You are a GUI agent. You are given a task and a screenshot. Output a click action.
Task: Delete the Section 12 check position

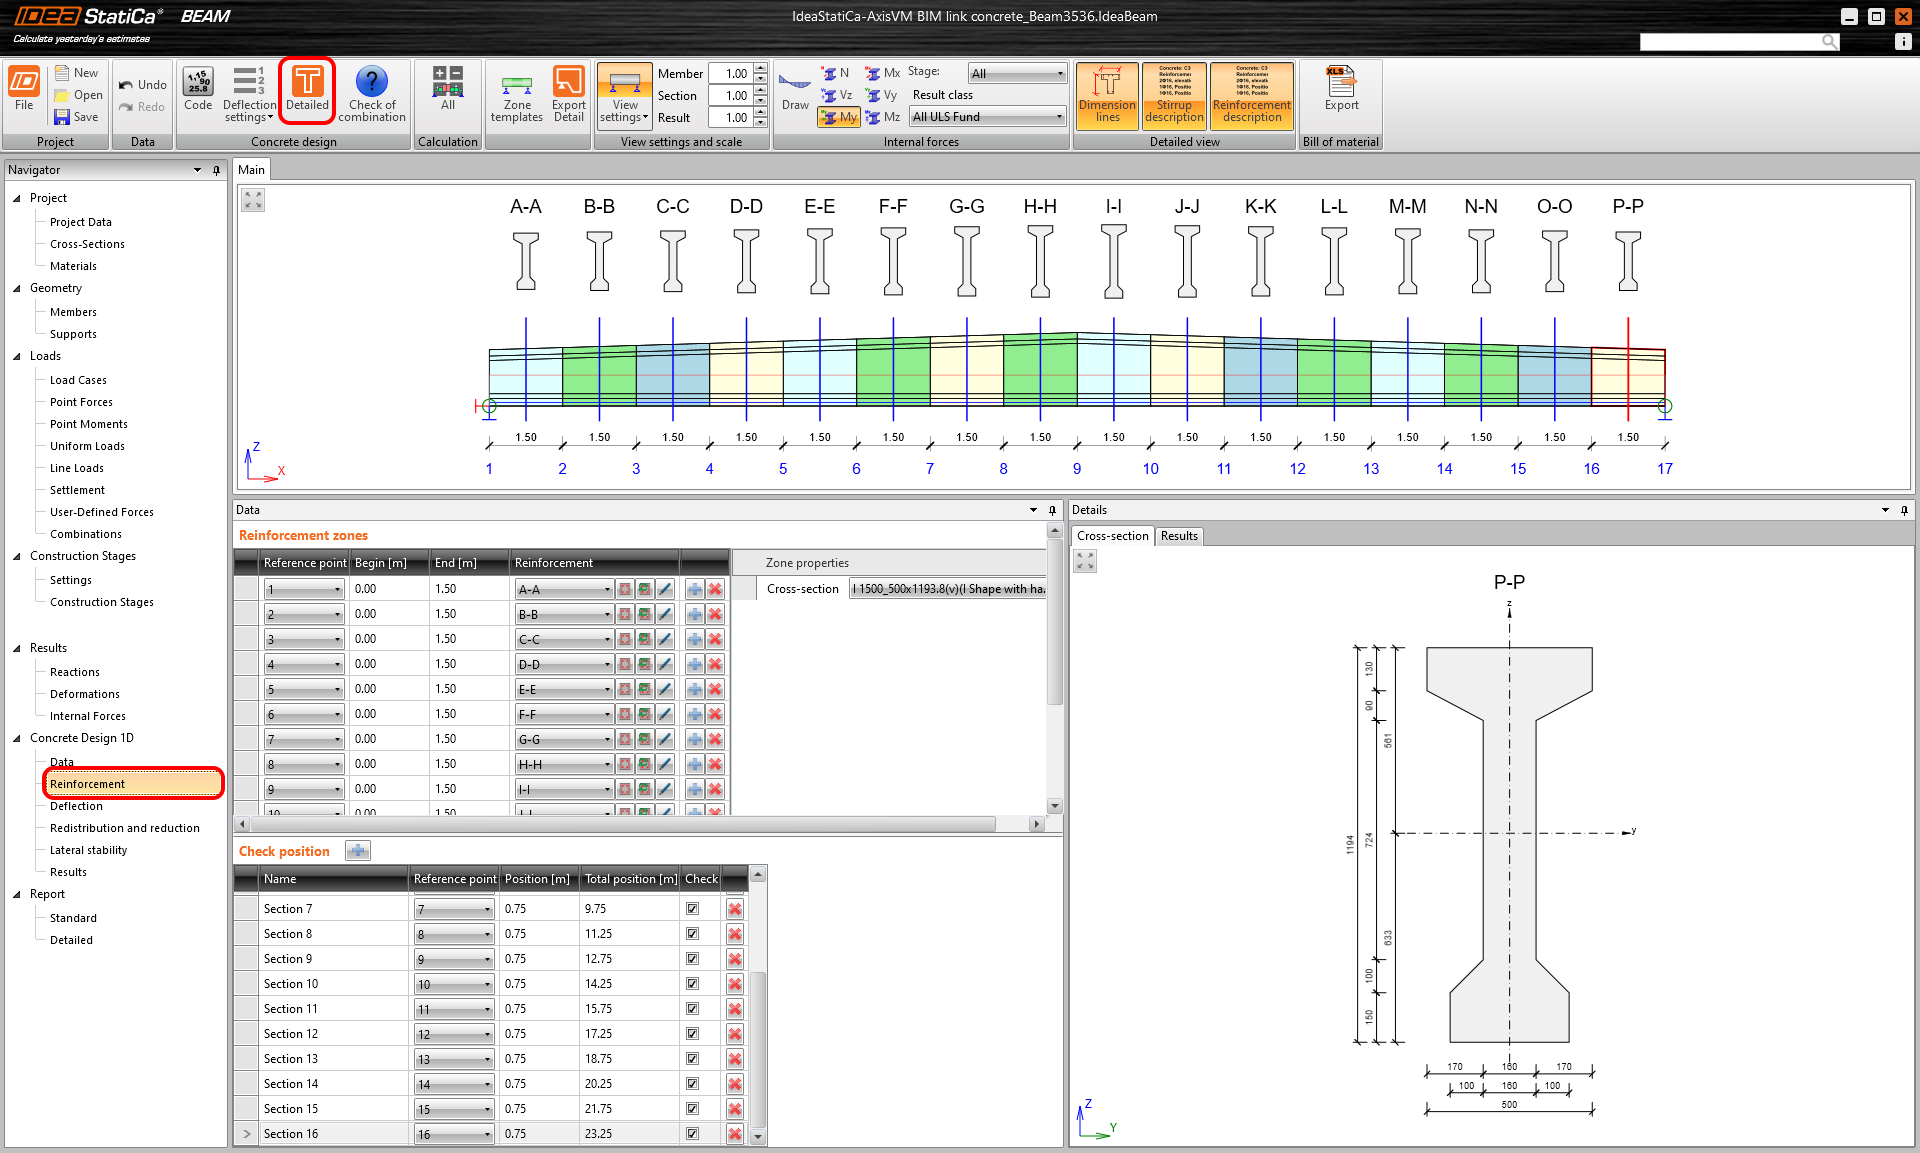coord(735,1034)
